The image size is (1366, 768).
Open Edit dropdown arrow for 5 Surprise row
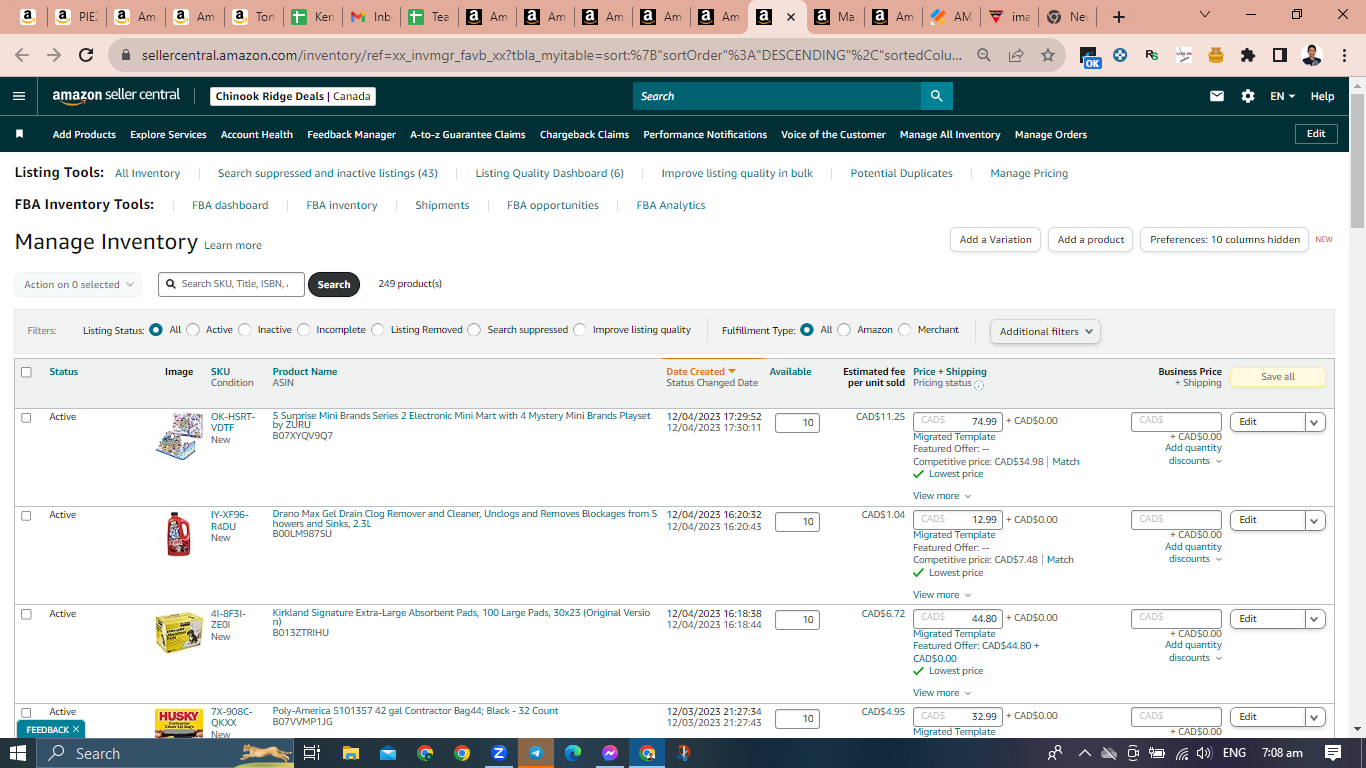[1315, 422]
